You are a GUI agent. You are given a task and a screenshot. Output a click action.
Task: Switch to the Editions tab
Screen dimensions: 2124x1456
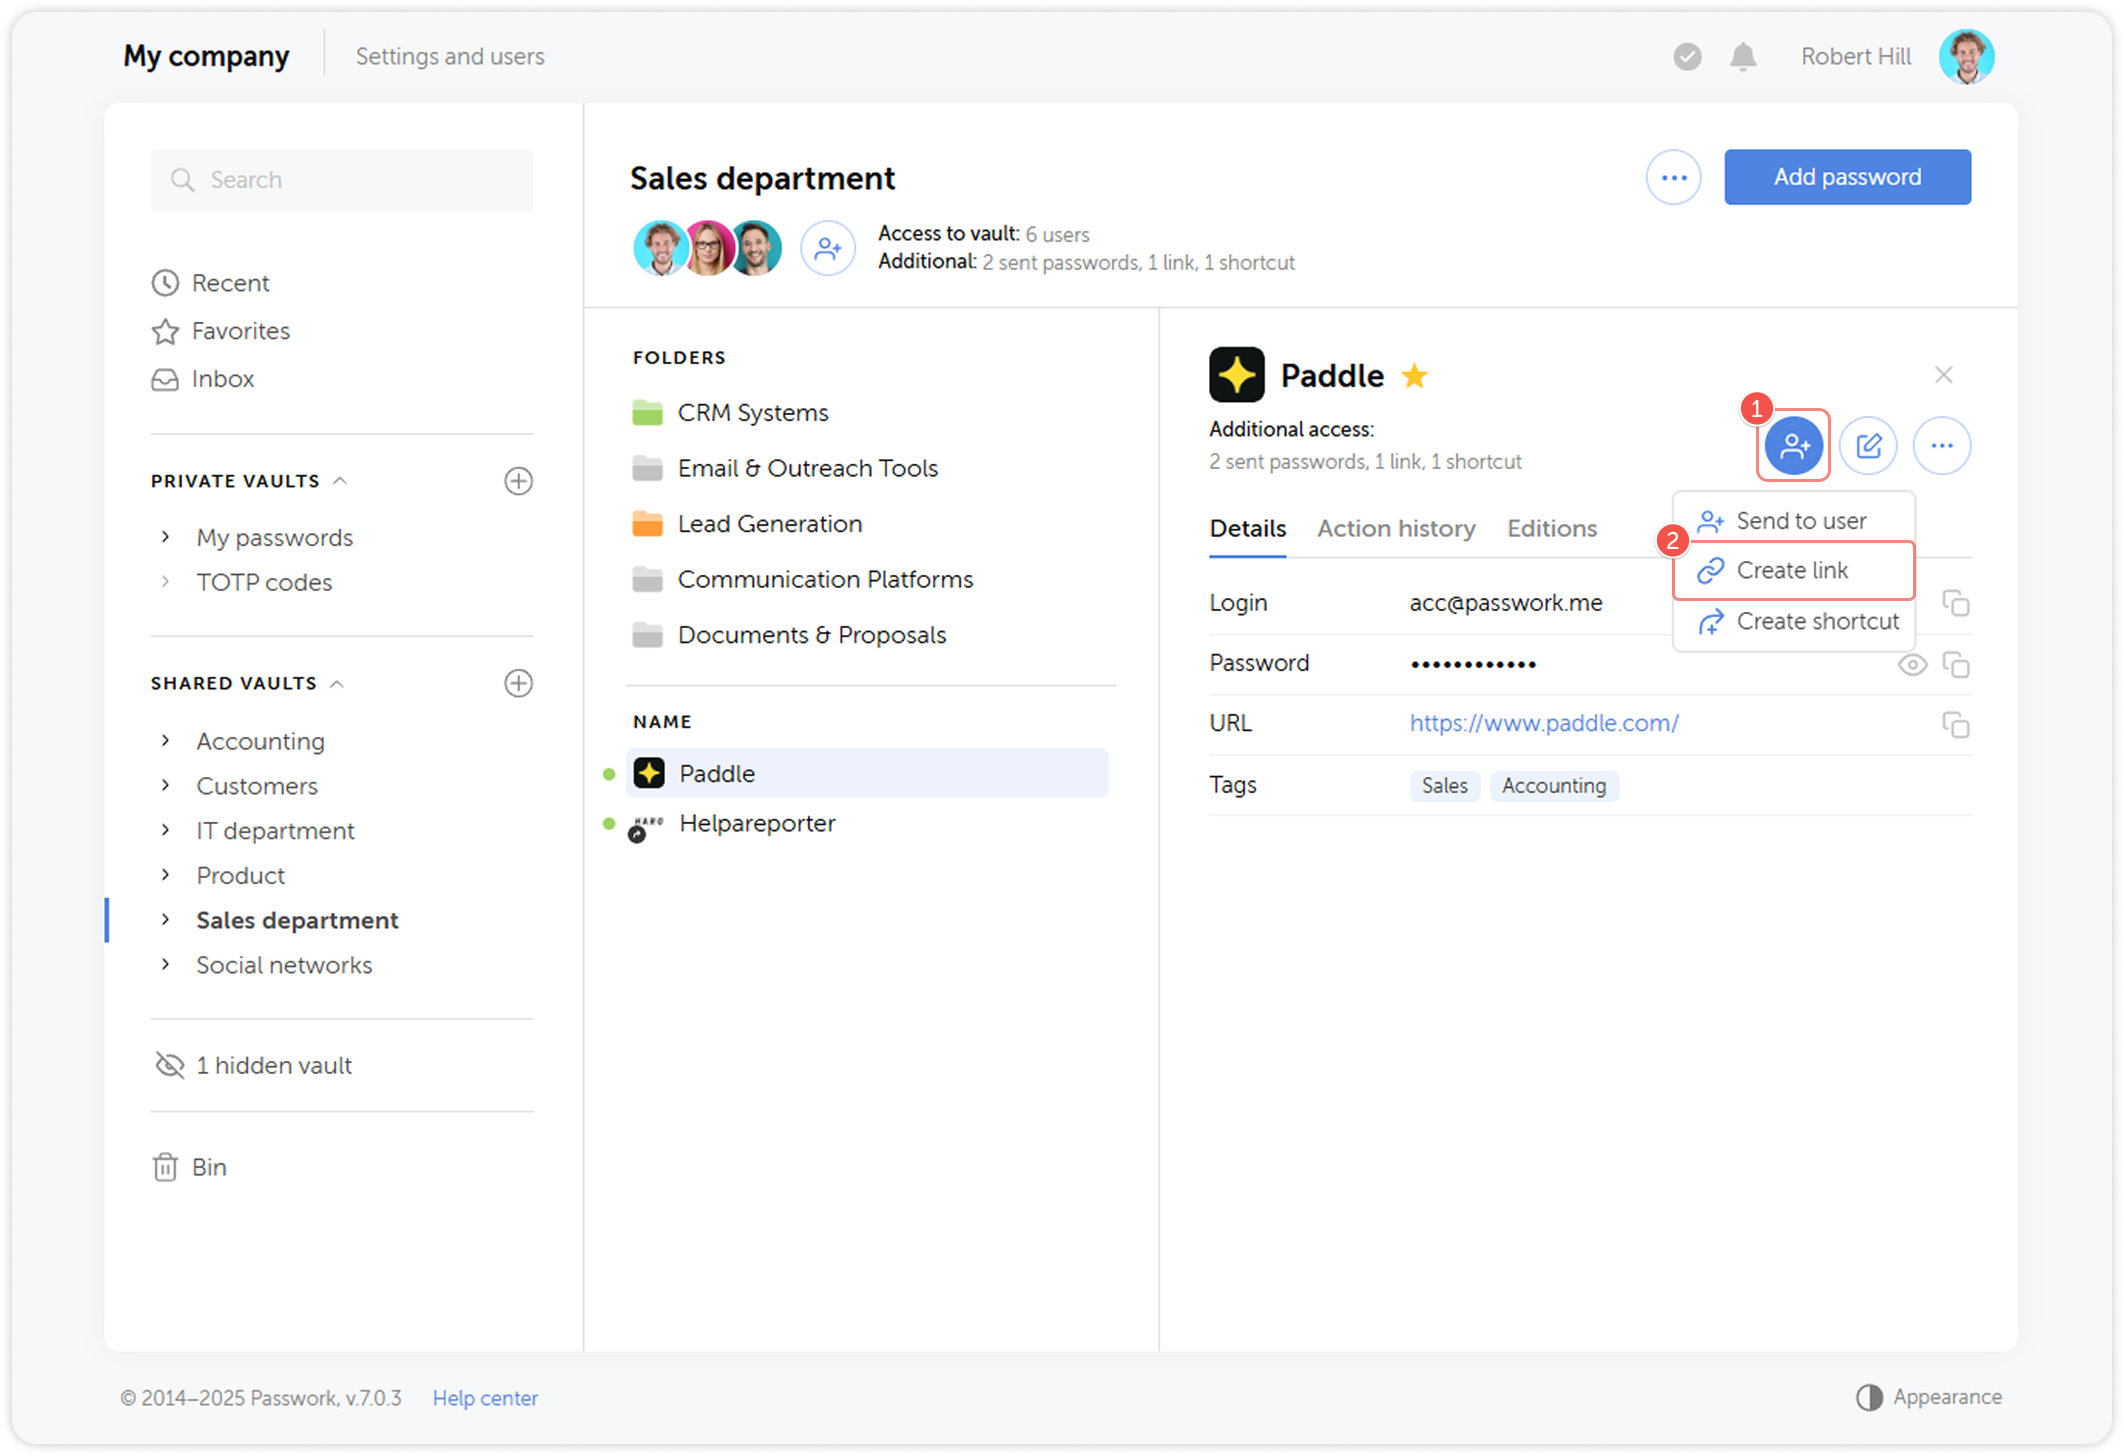click(x=1551, y=528)
